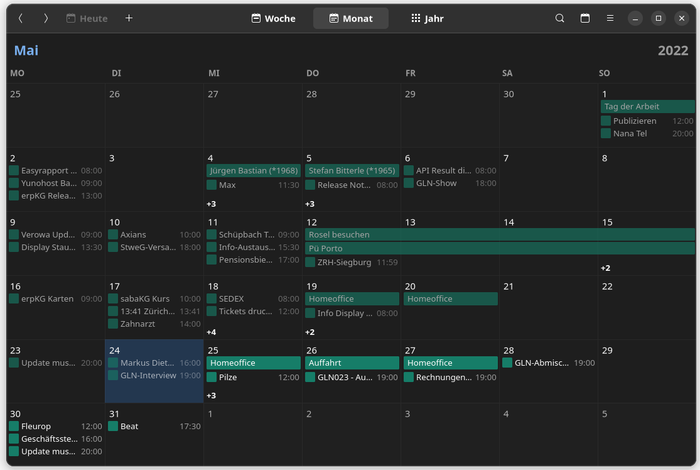Viewport: 700px width, 470px height.
Task: Open Homeoffice event on May 19
Action: 352,299
